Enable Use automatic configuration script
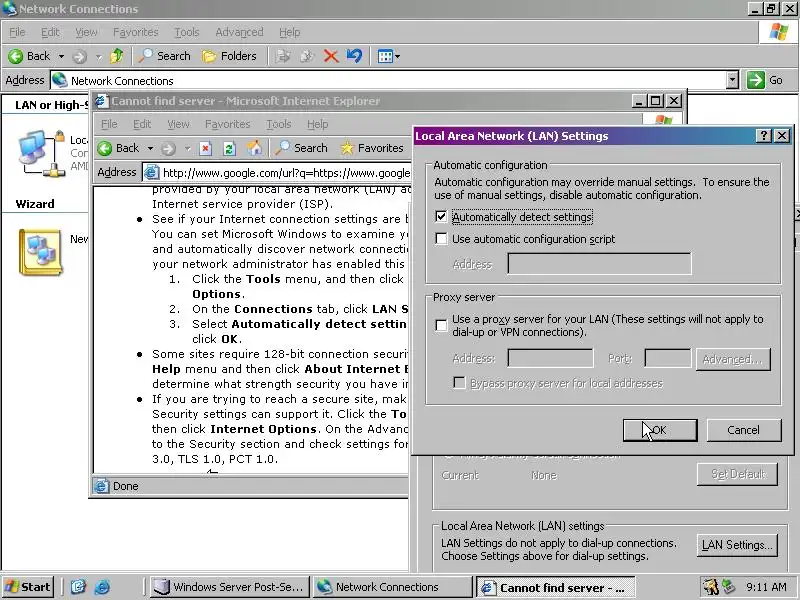This screenshot has height=600, width=800. [441, 239]
